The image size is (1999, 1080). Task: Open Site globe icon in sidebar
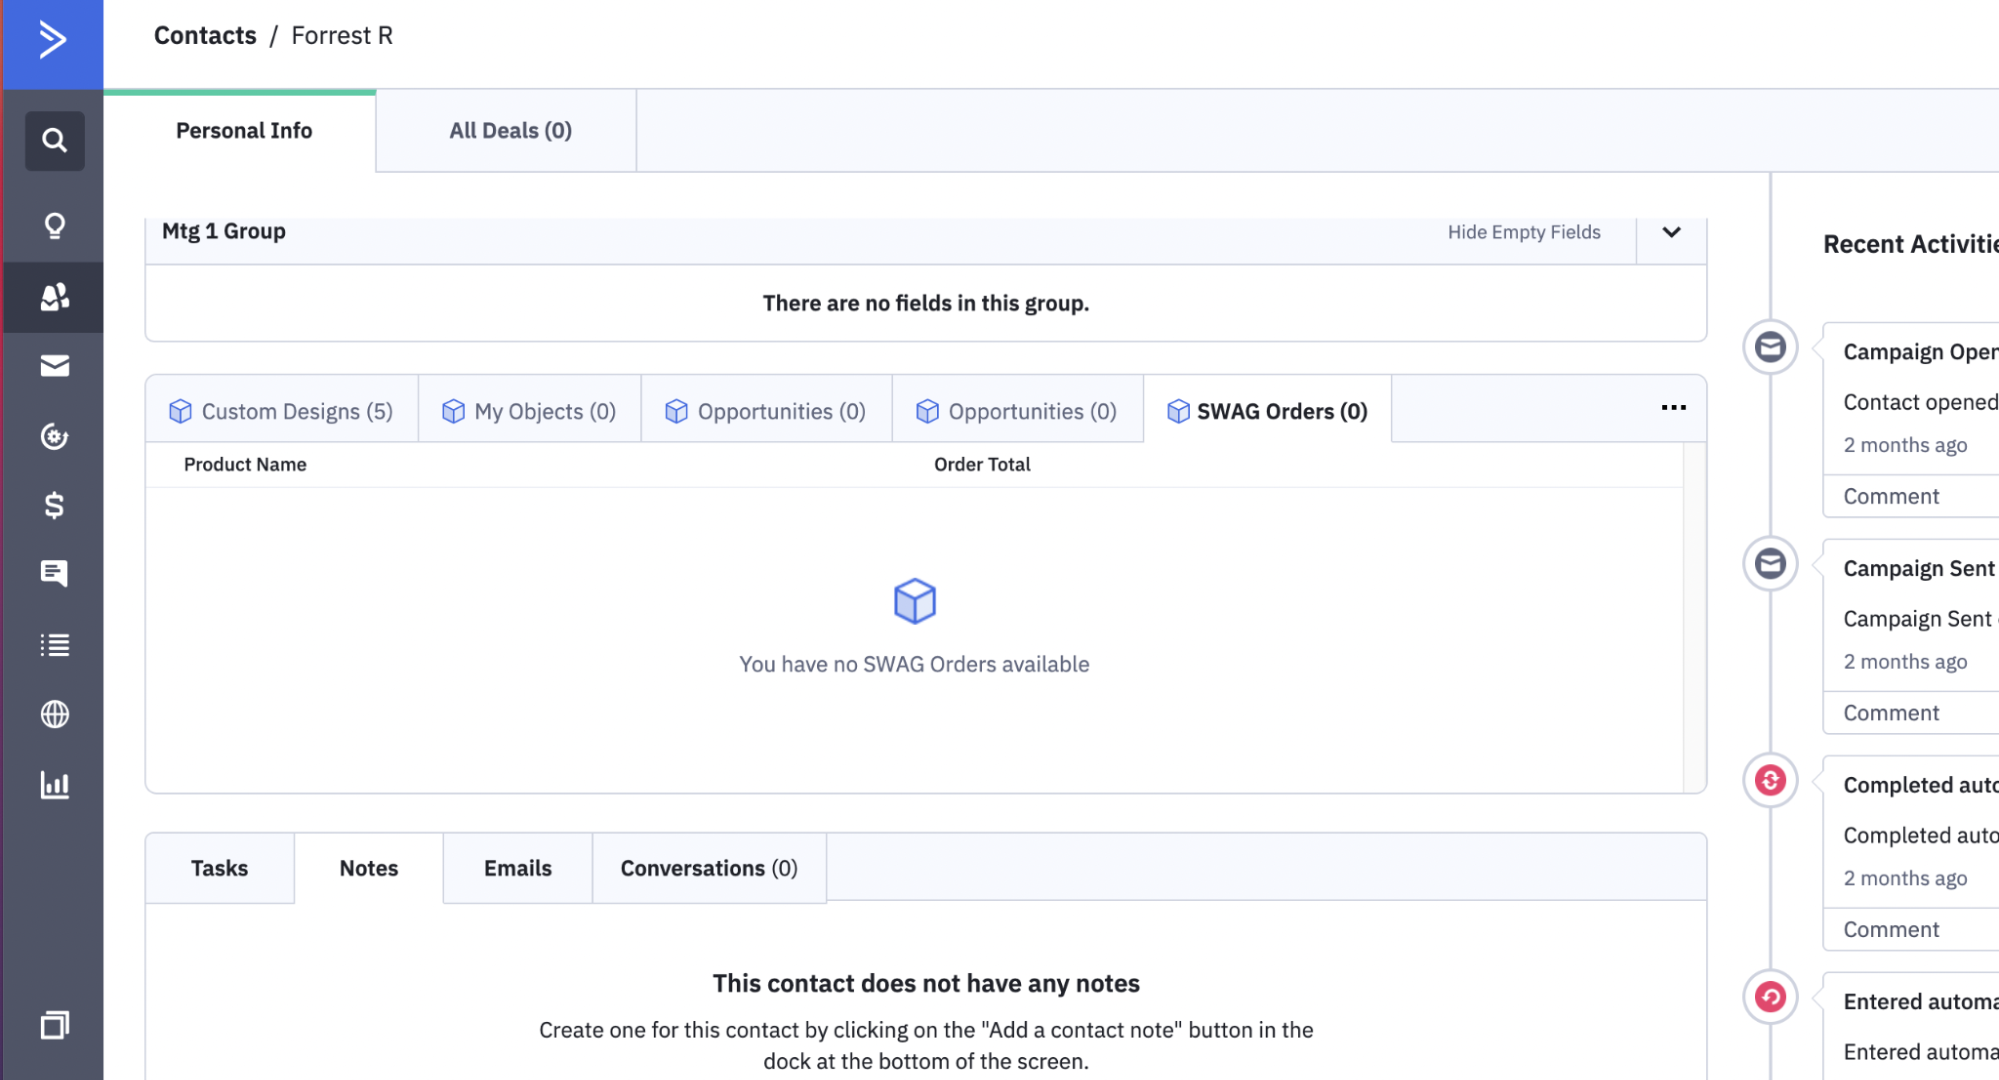pos(54,714)
